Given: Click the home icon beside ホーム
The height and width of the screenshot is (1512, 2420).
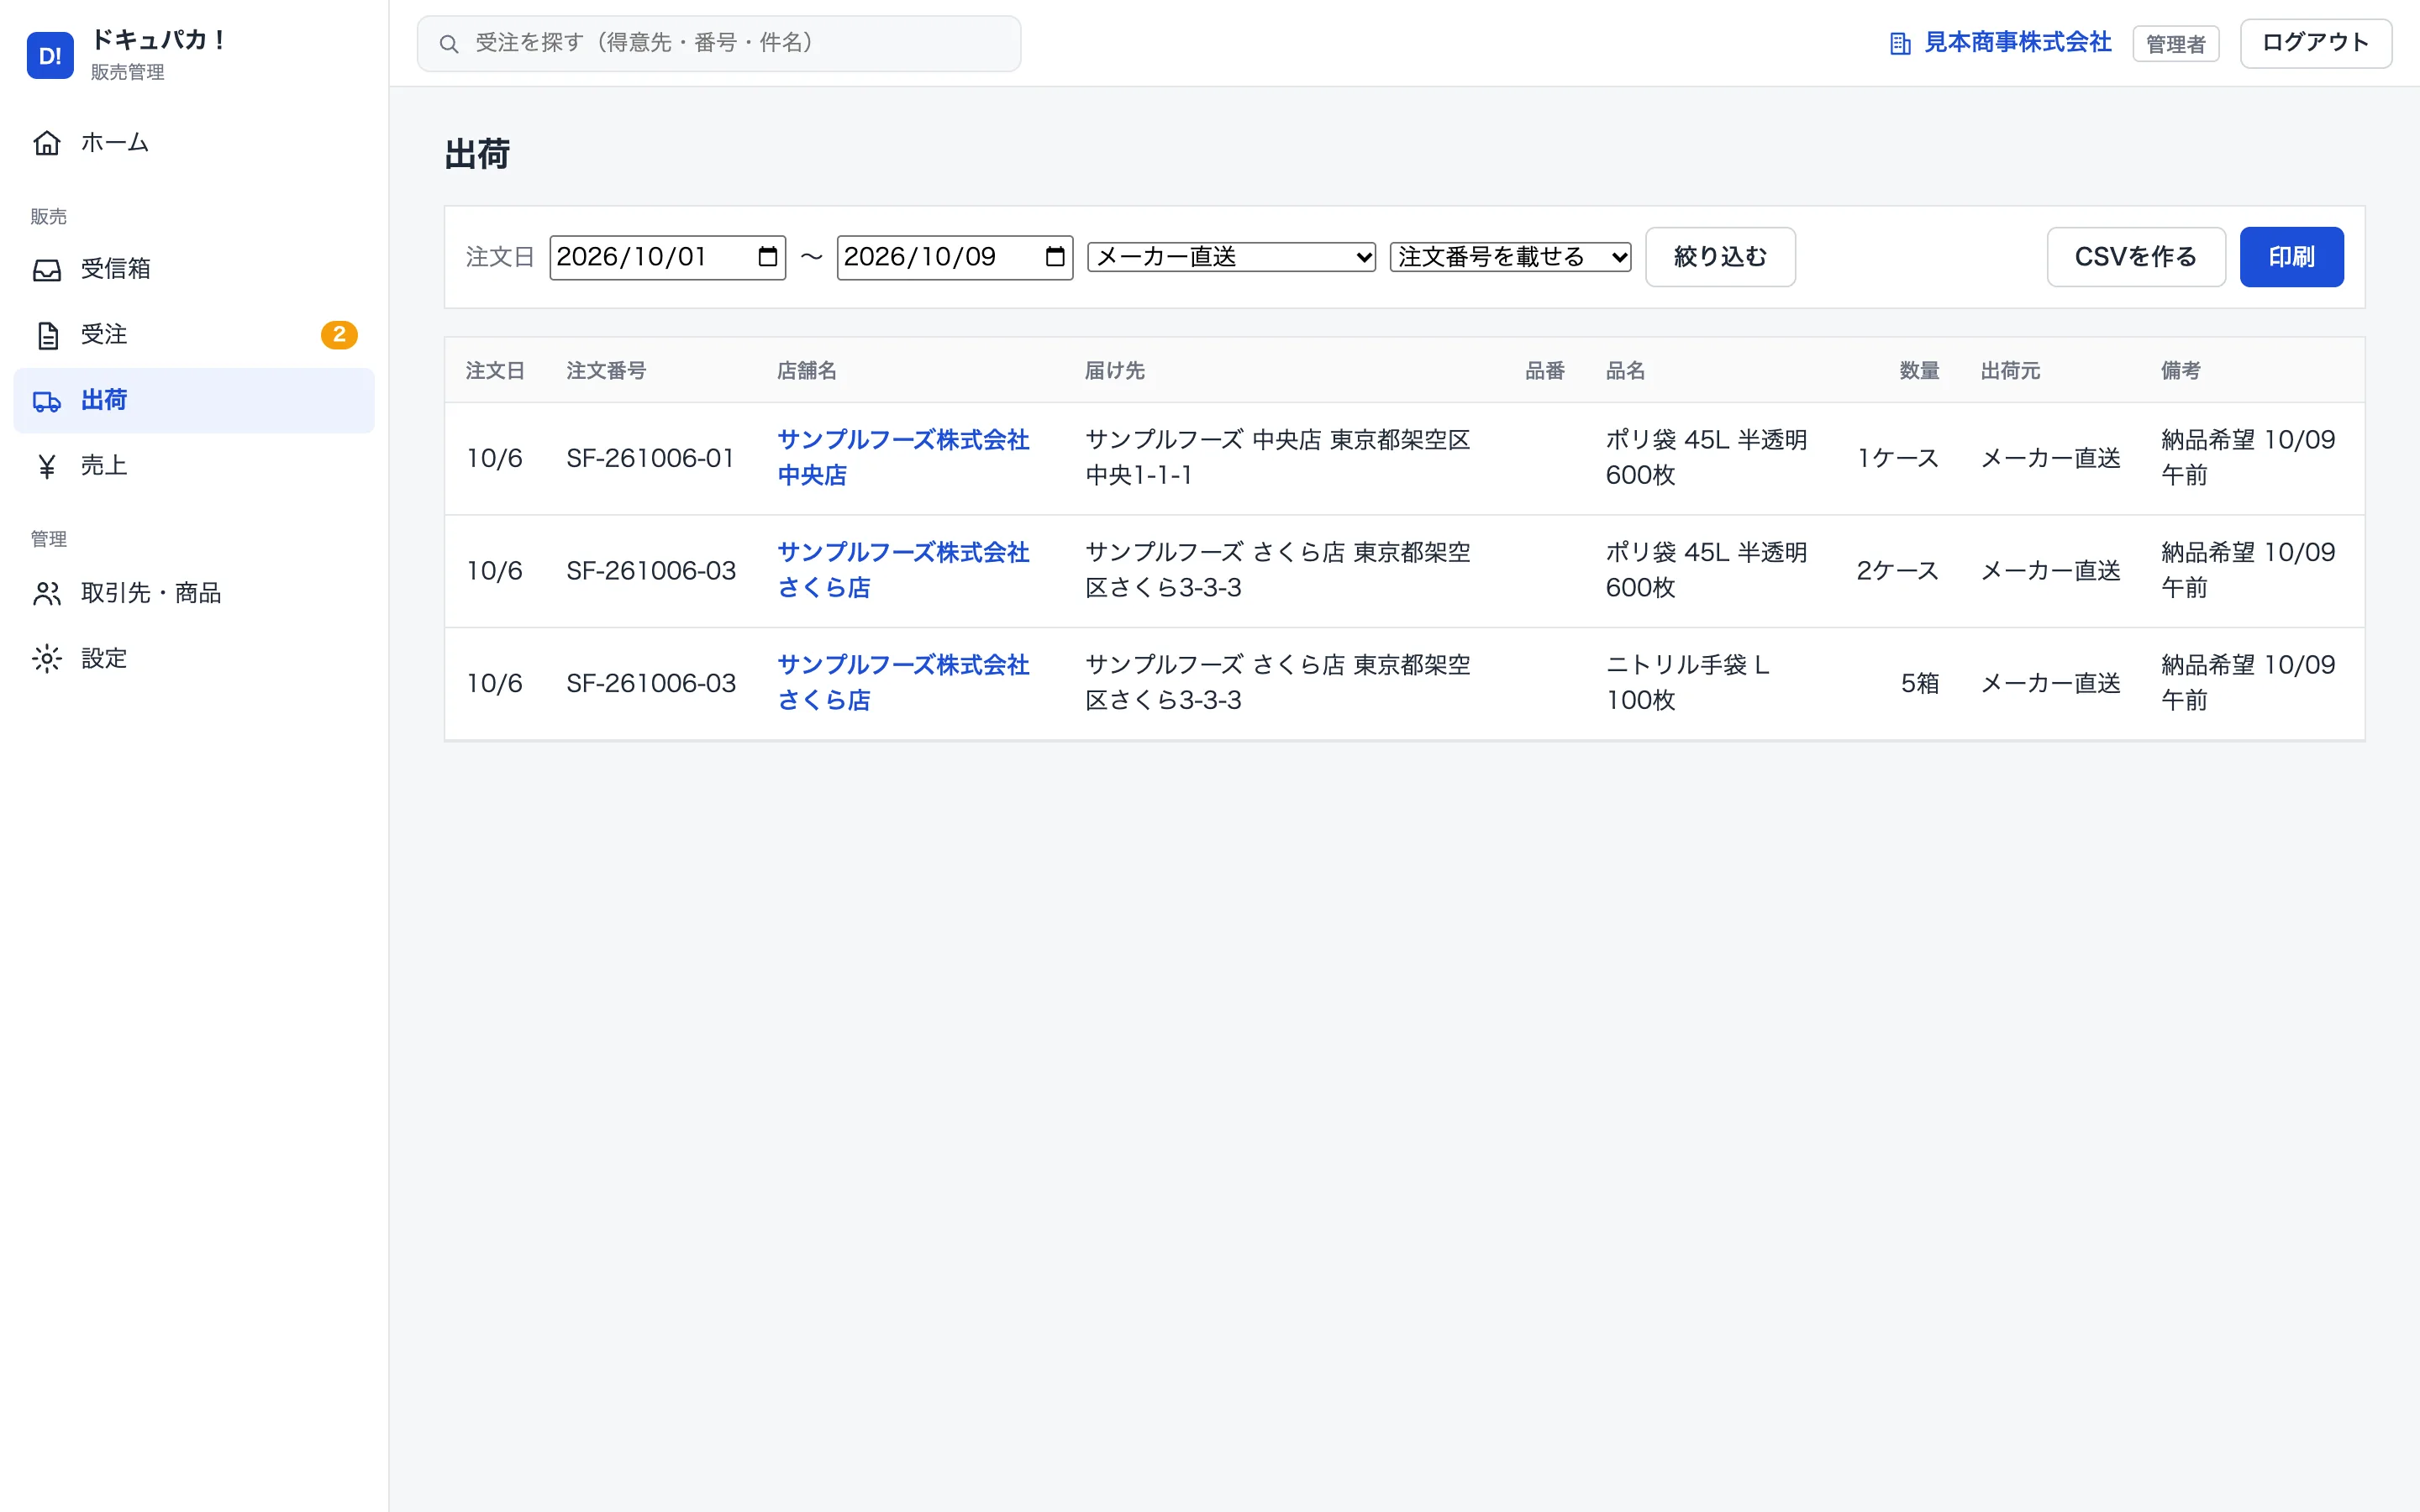Looking at the screenshot, I should coord(47,143).
